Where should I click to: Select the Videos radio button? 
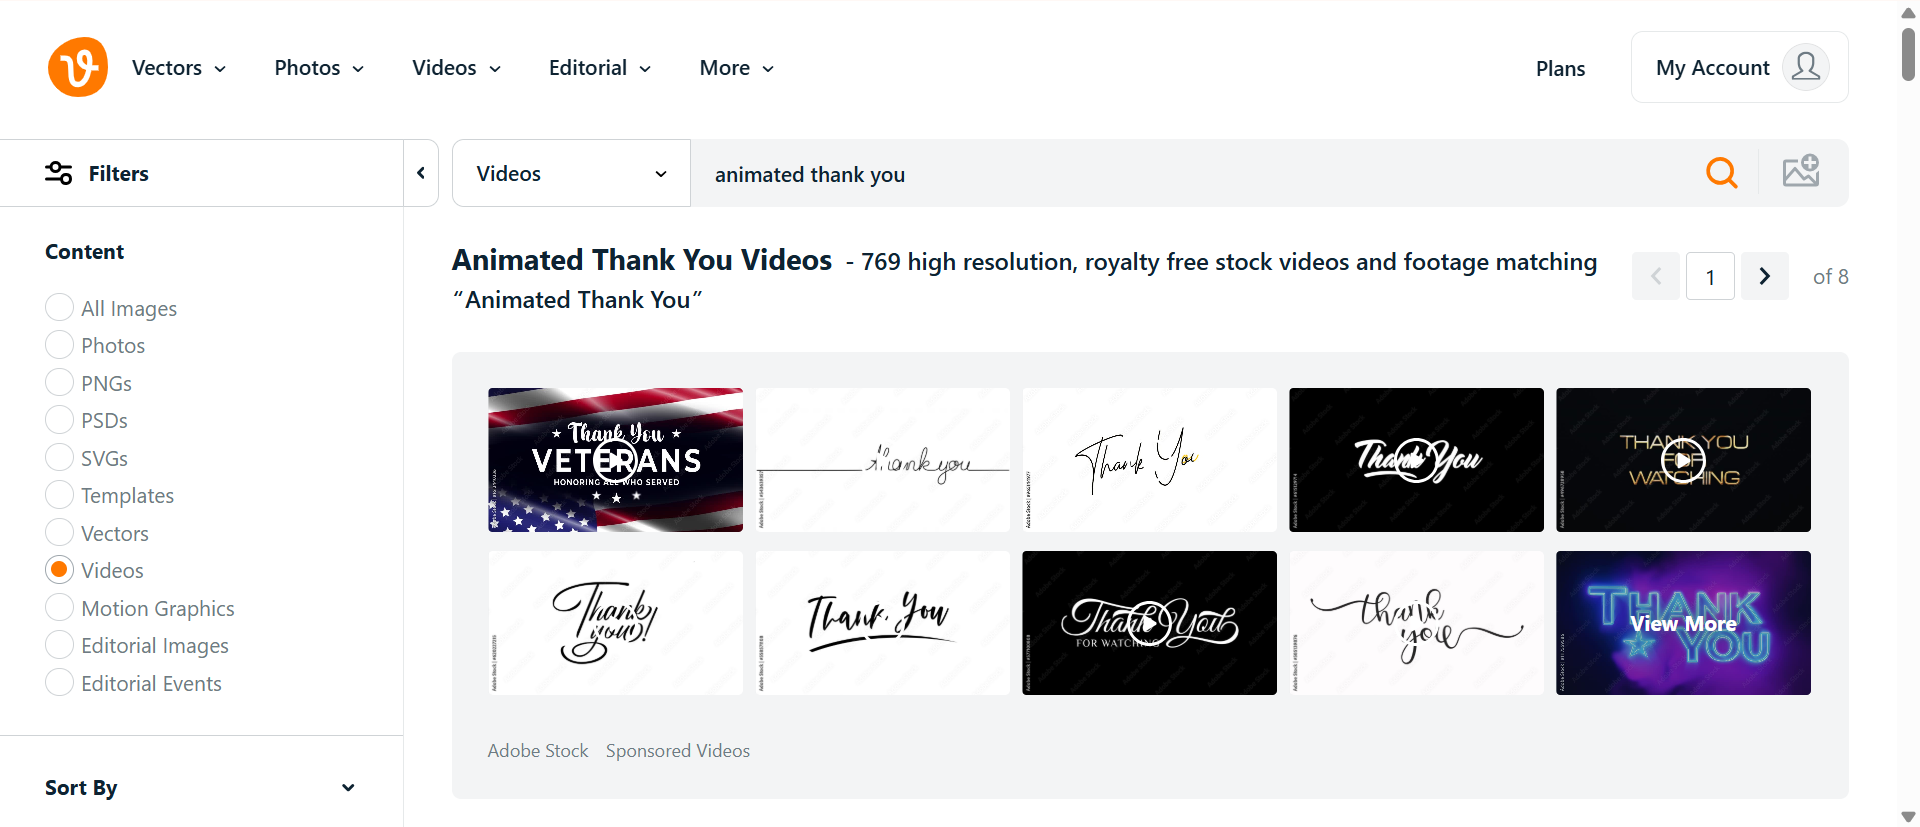[x=59, y=570]
